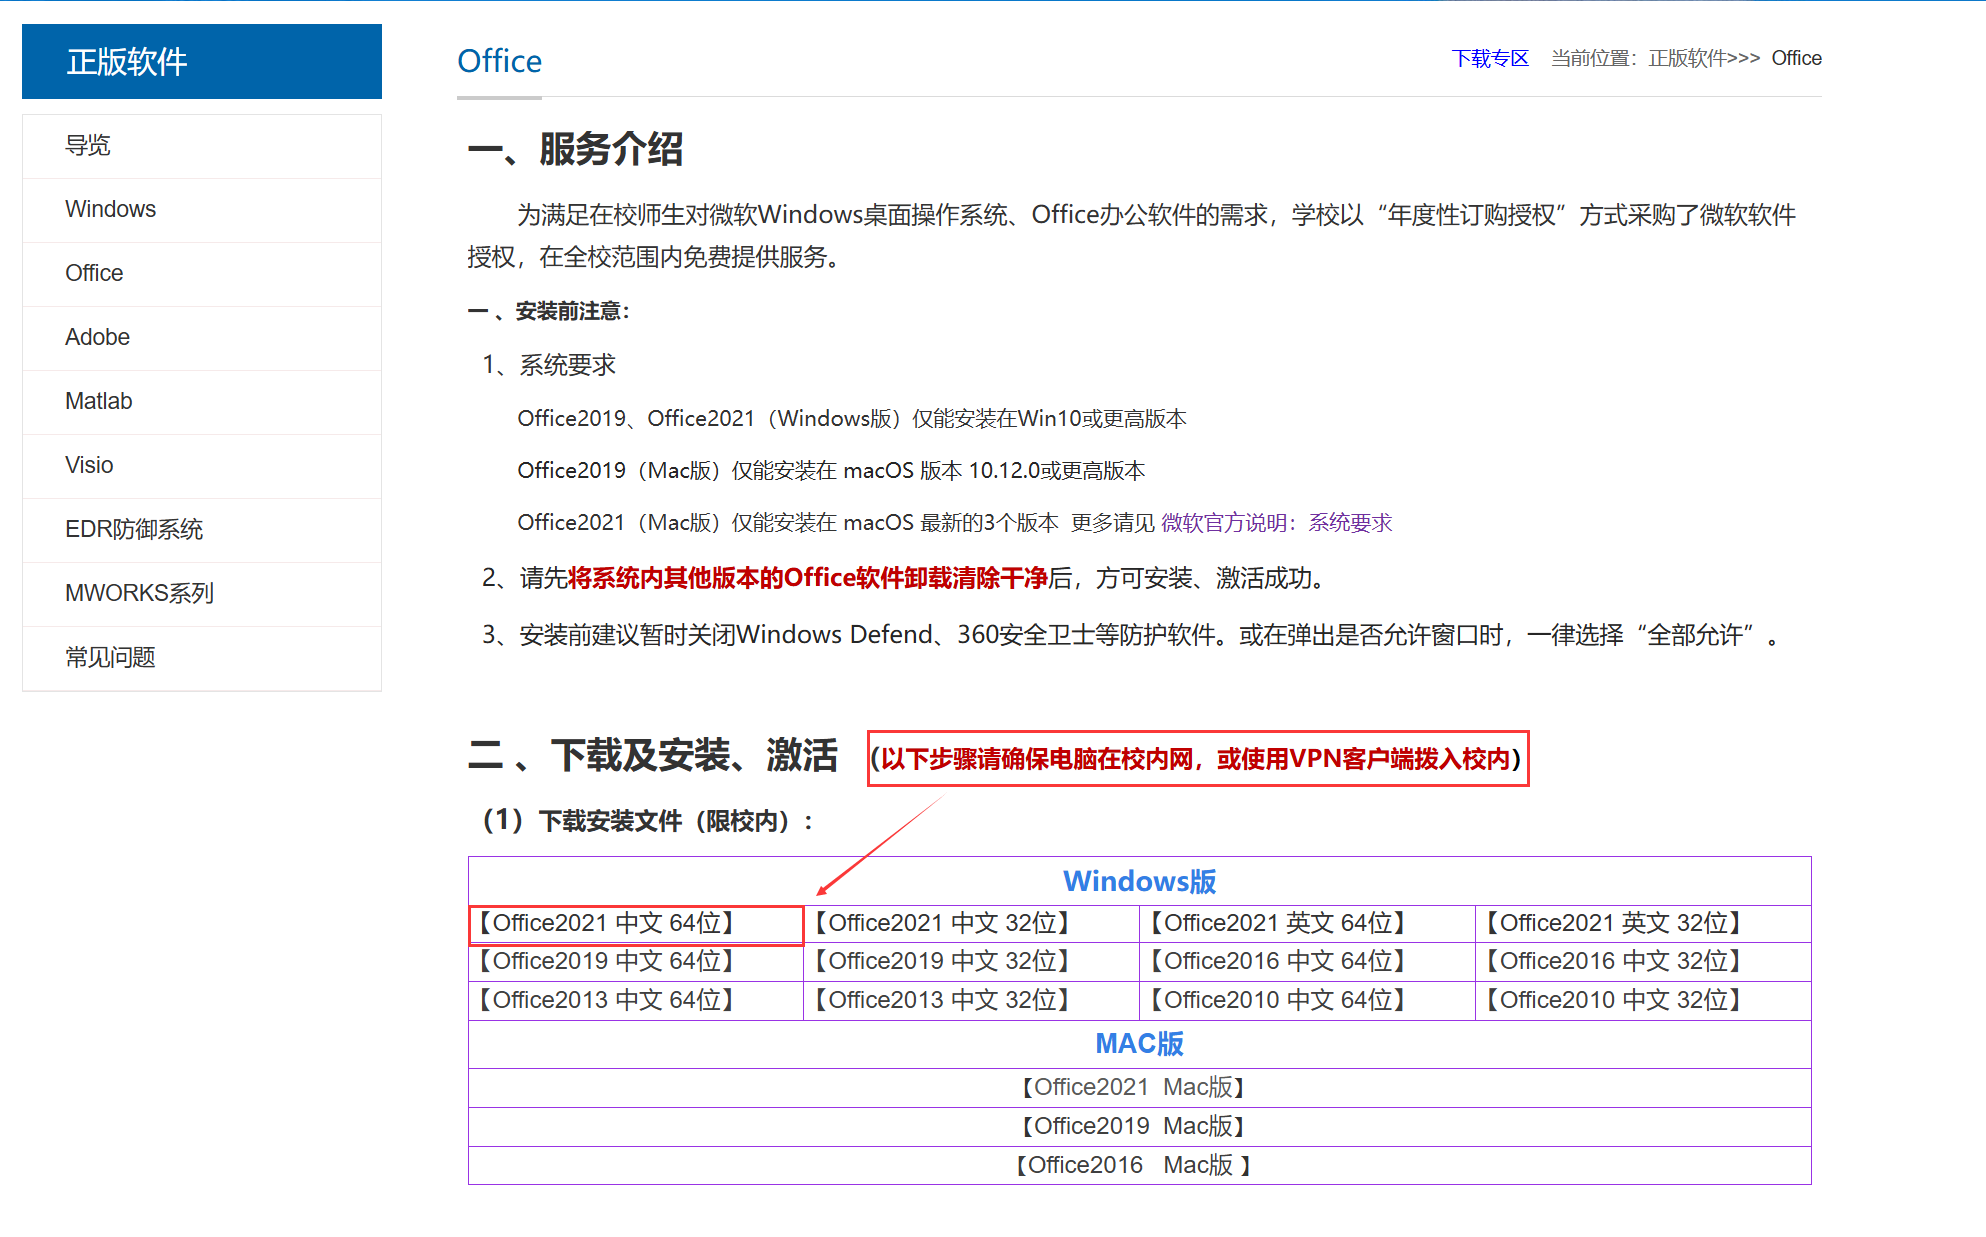Download Office2021 中文 64位

pos(606,924)
